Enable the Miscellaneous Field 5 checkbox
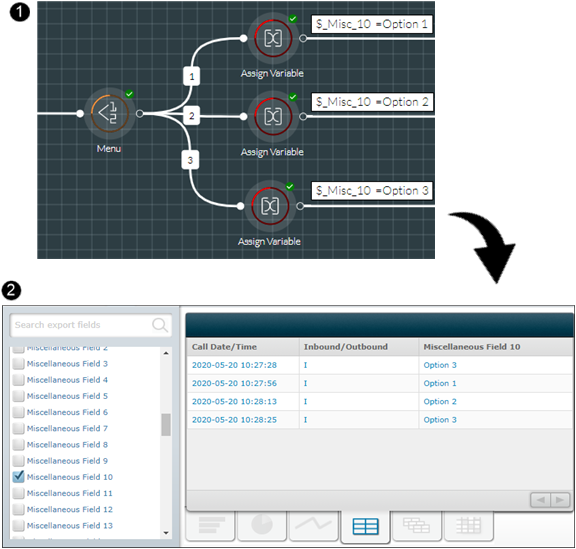 [18, 396]
